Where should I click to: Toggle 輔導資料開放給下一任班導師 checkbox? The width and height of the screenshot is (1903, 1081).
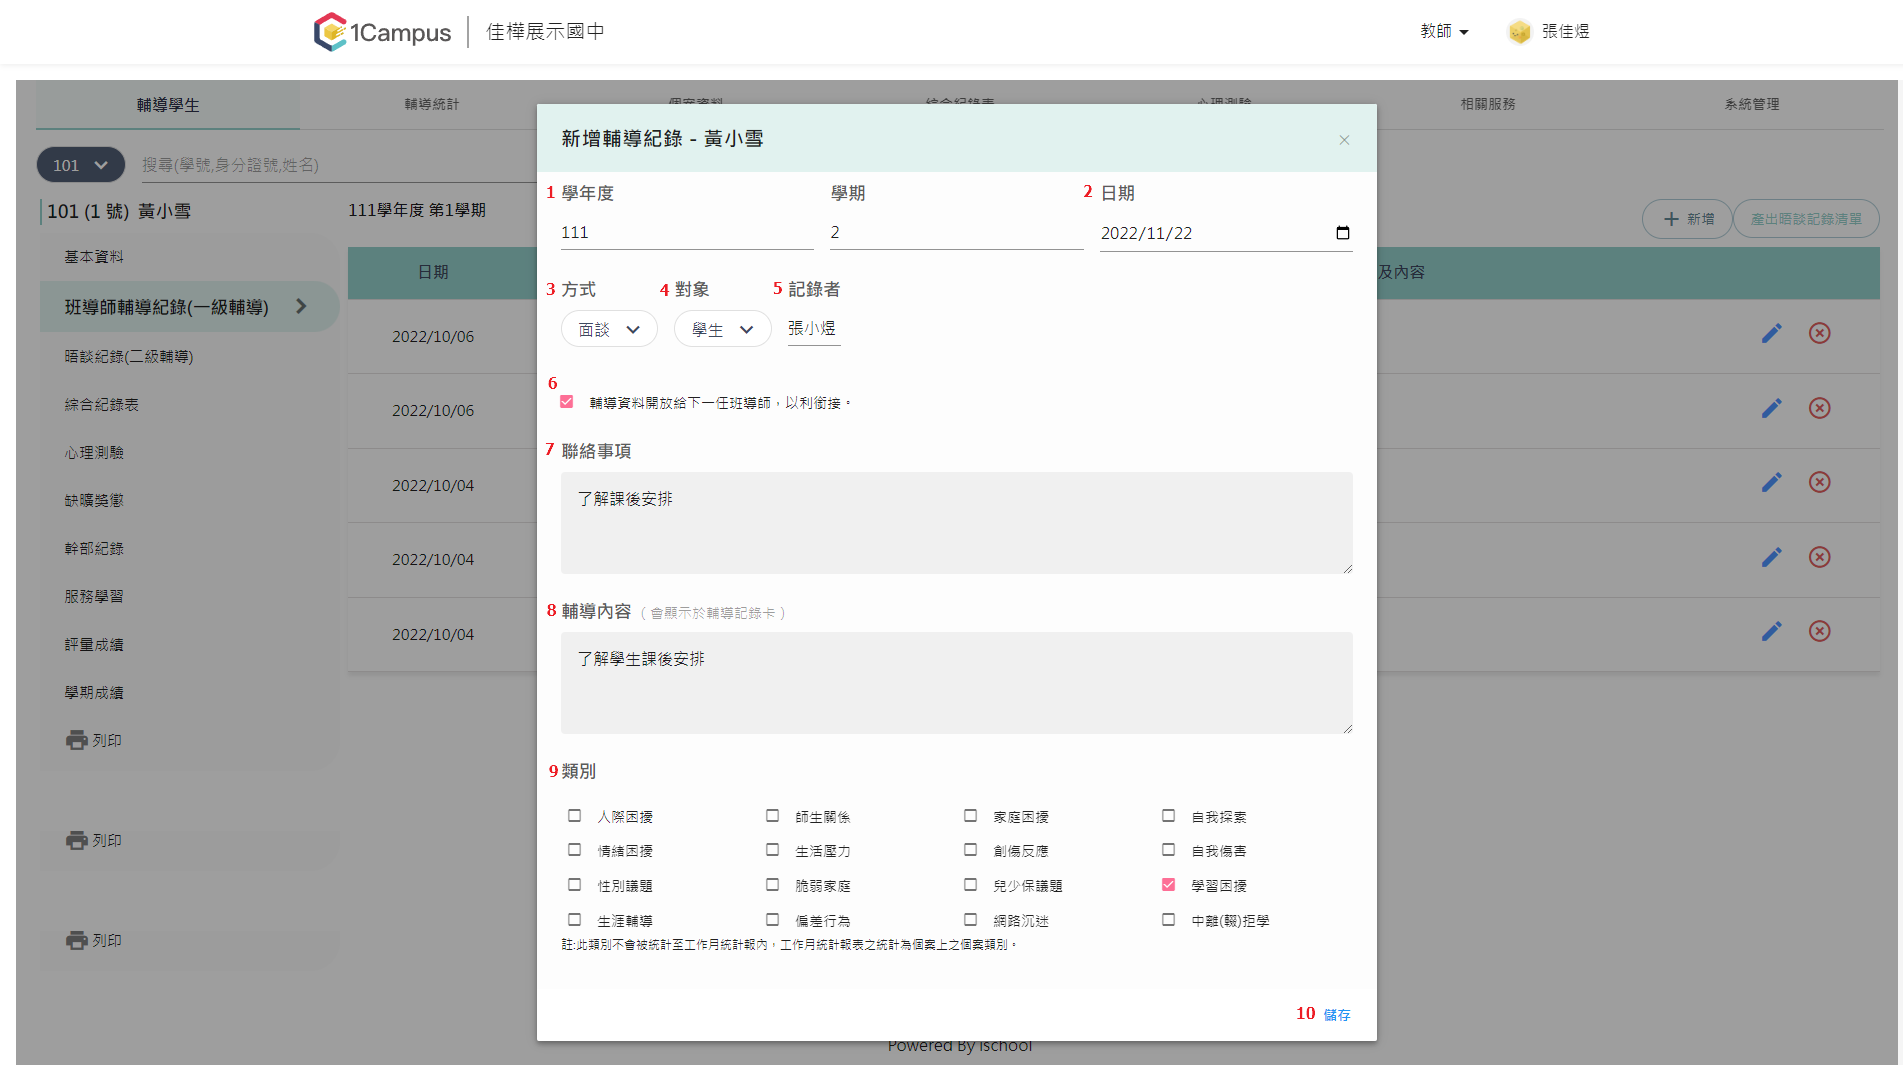(567, 402)
